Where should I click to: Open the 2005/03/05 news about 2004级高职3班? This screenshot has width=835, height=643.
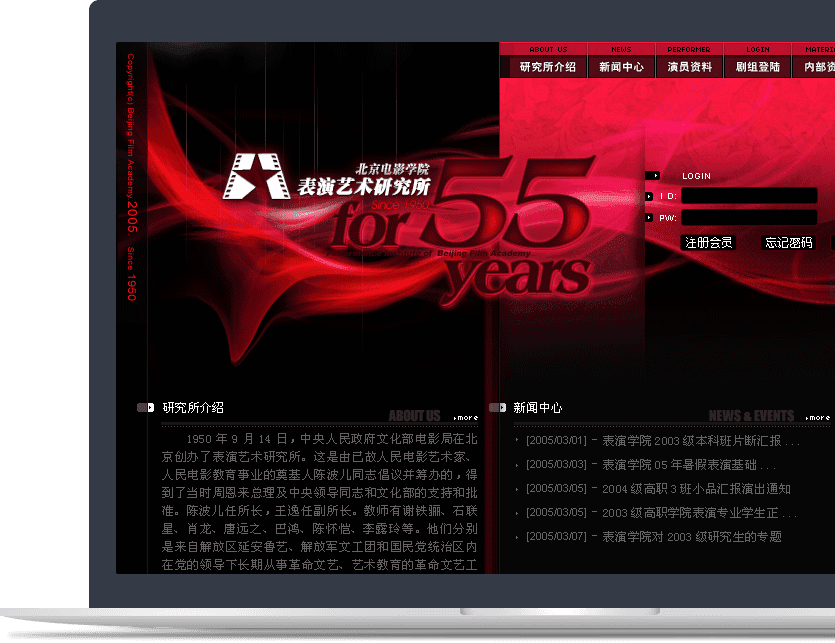[657, 489]
